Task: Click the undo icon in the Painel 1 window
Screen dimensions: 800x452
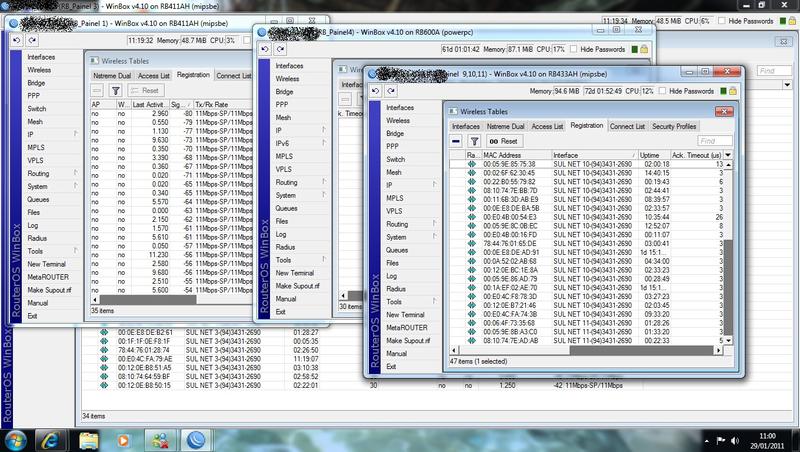Action: (x=17, y=40)
